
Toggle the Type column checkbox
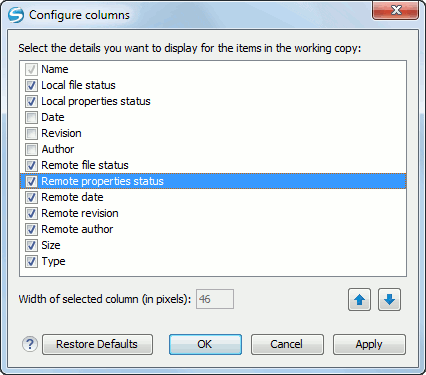click(31, 261)
